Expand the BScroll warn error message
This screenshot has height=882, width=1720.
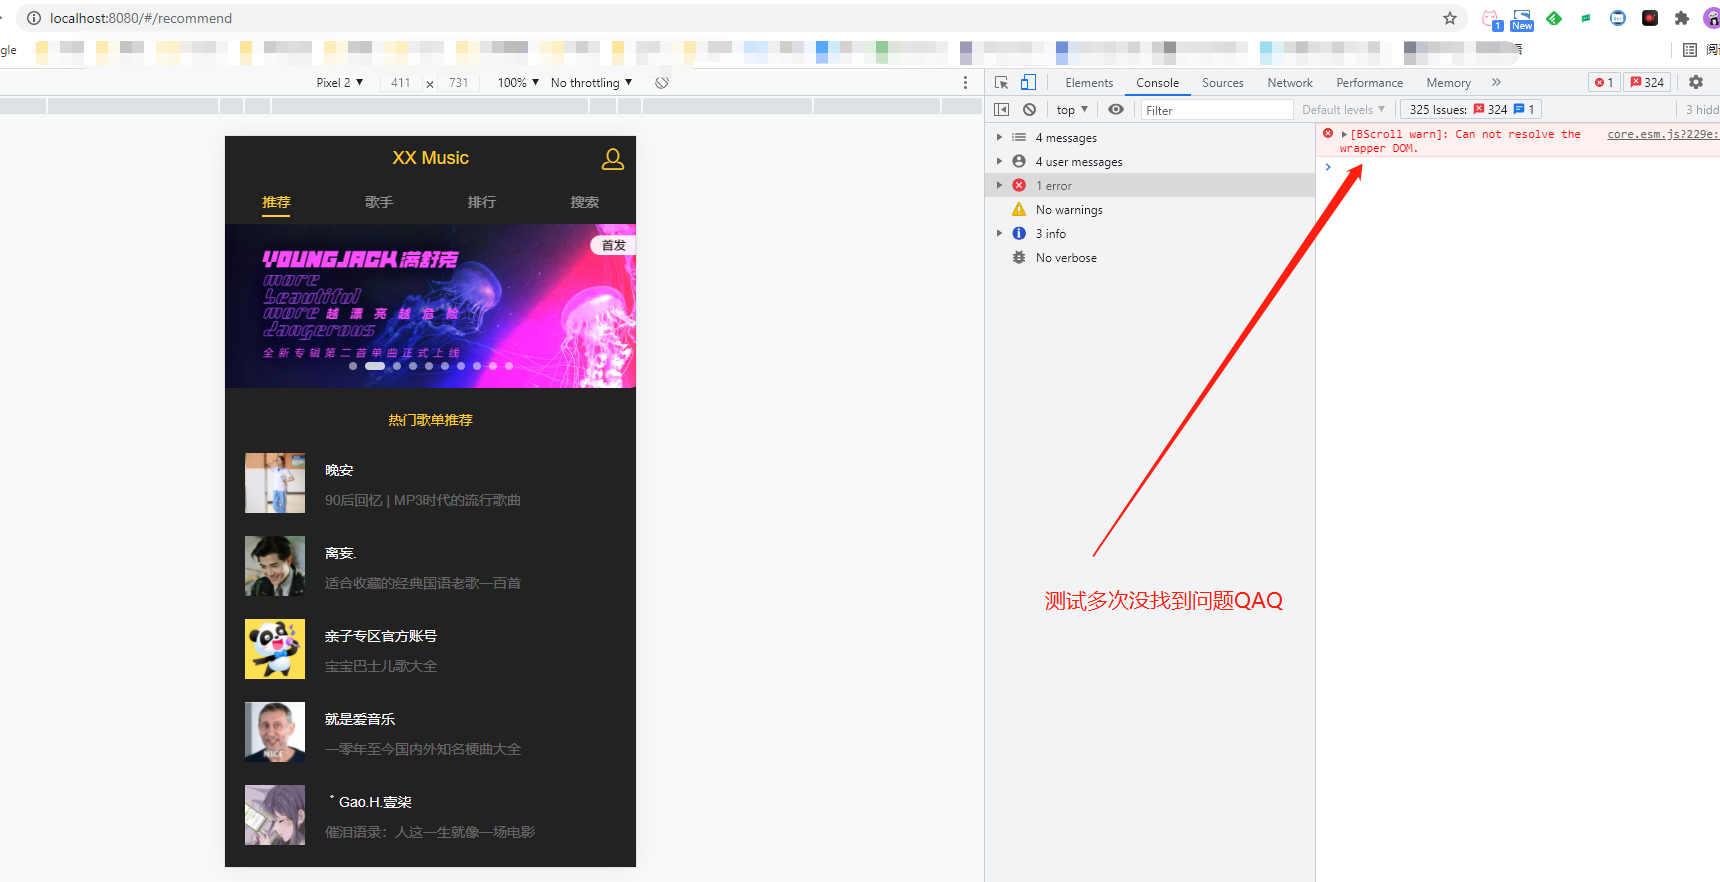pyautogui.click(x=1345, y=134)
